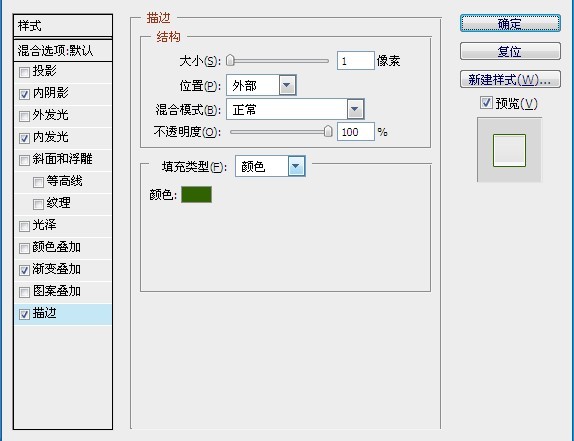Tick the 外发光 outer glow checkbox
This screenshot has width=574, height=441.
click(x=24, y=116)
